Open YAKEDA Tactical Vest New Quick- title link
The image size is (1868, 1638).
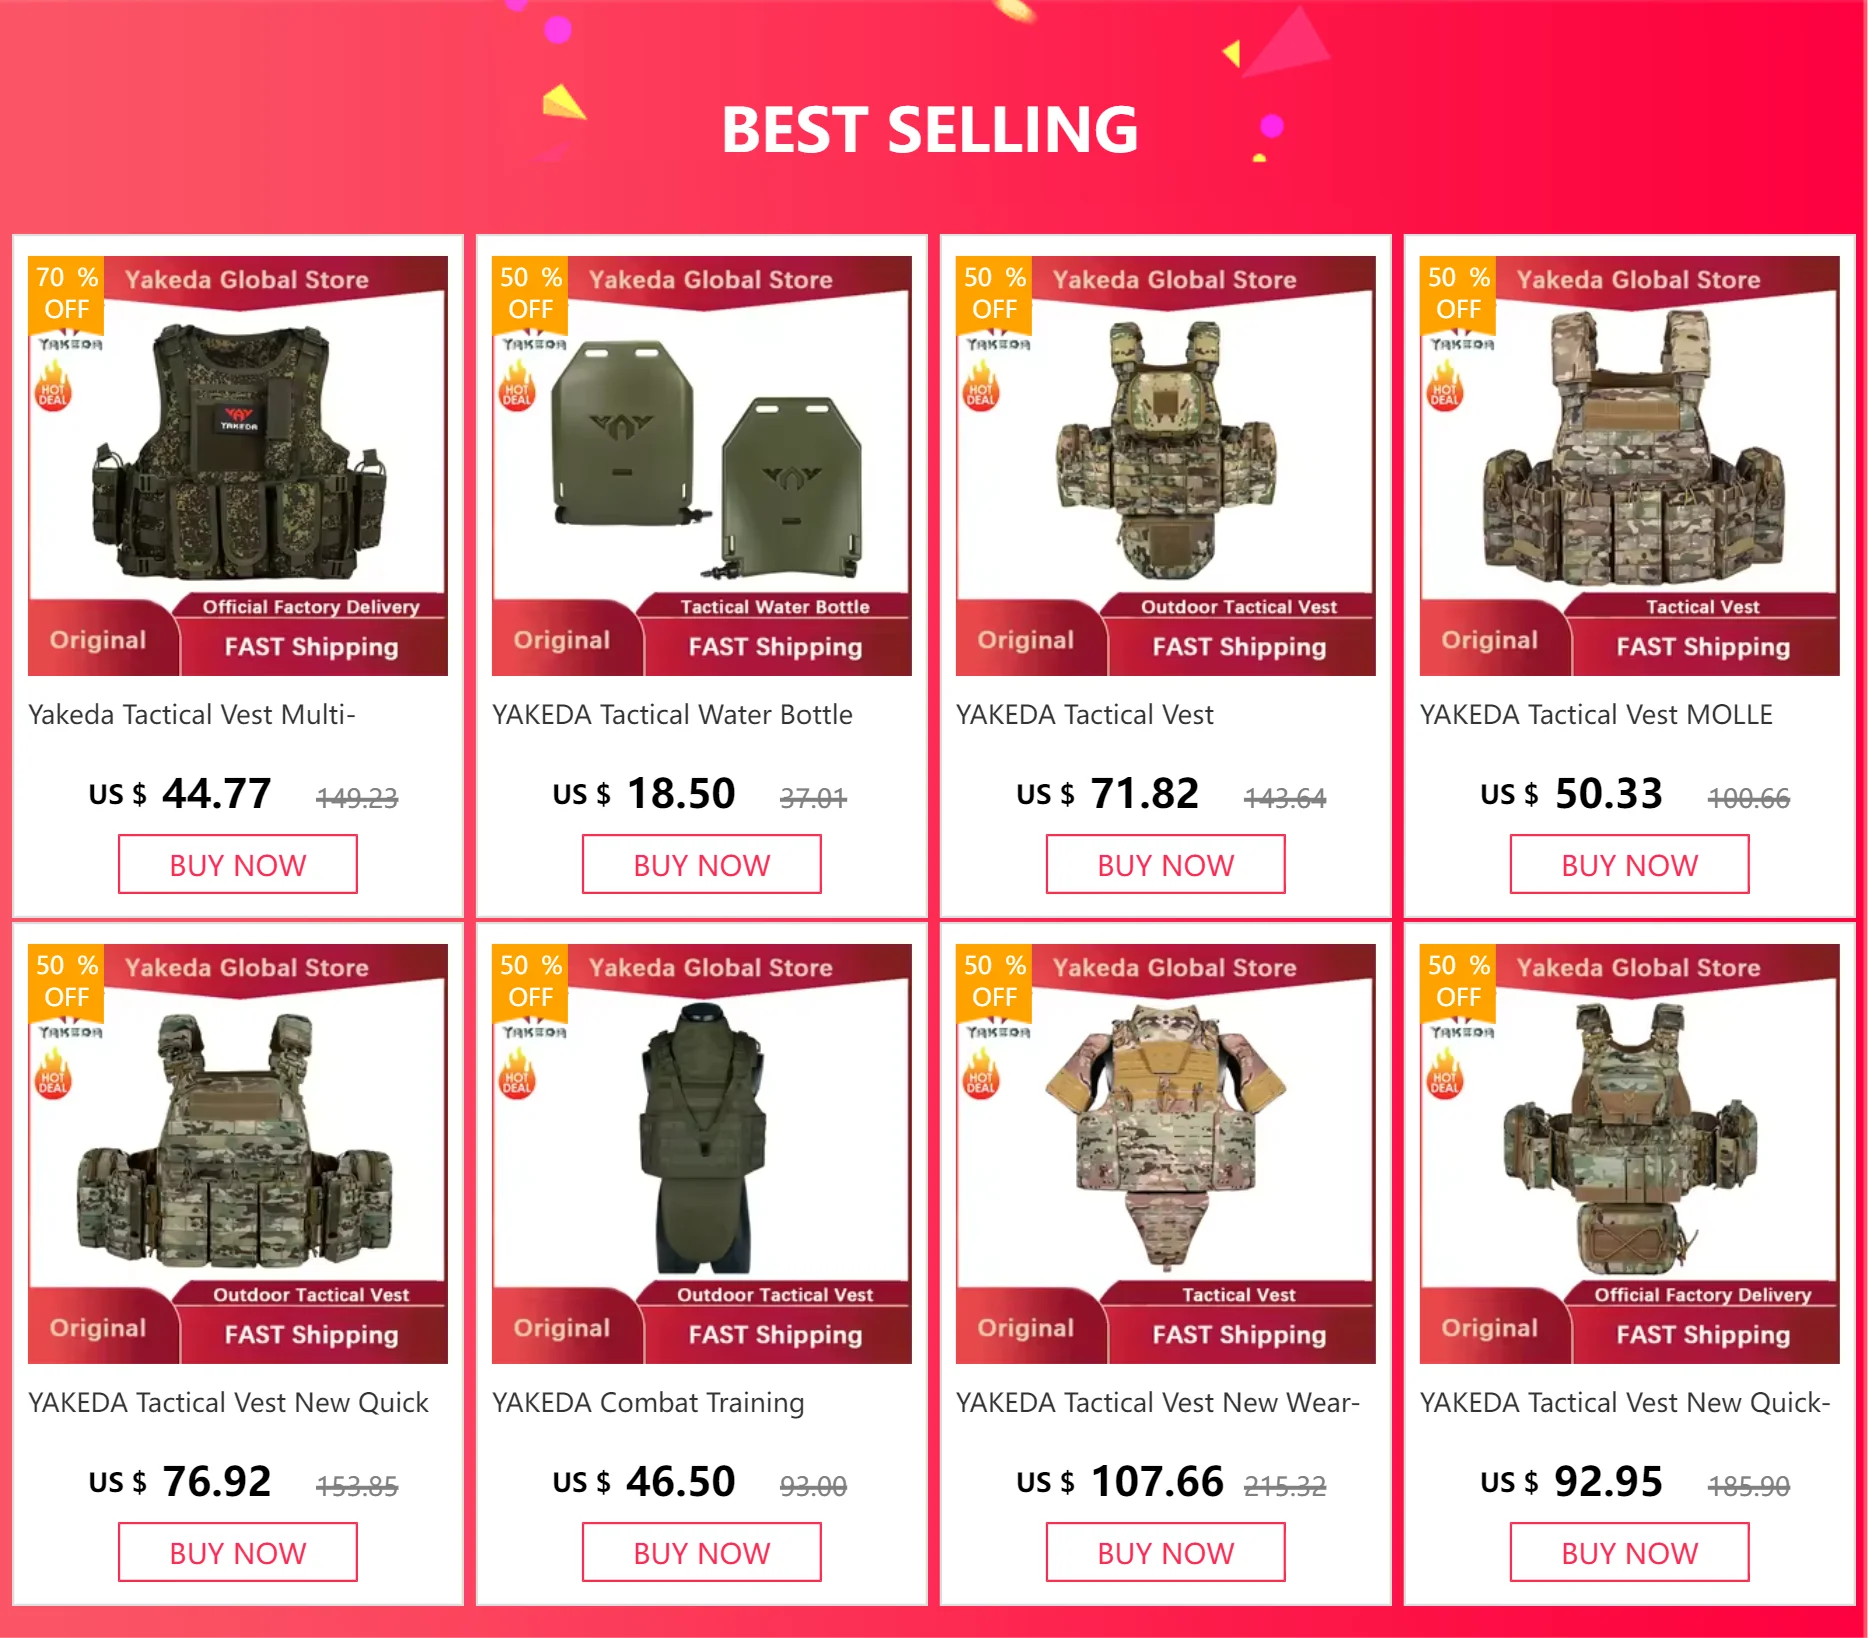(x=1625, y=1403)
